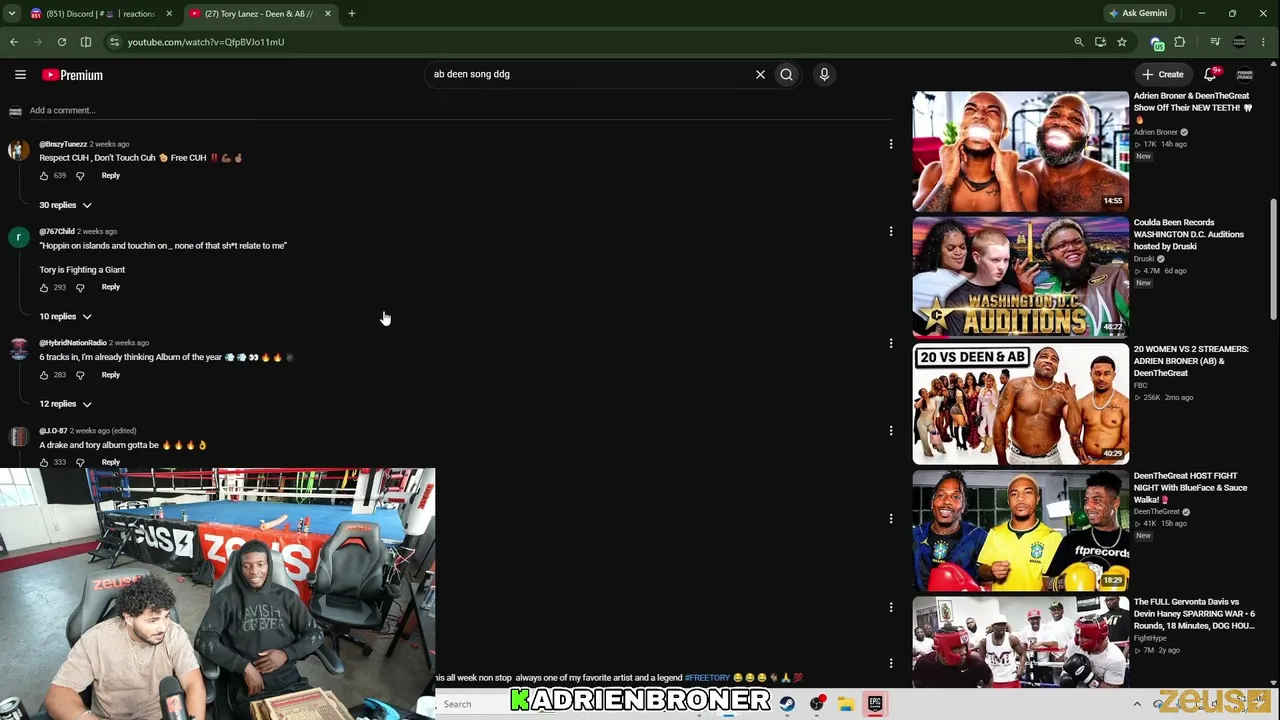1280x720 pixels.
Task: Reload the current browser page
Action: tap(62, 42)
